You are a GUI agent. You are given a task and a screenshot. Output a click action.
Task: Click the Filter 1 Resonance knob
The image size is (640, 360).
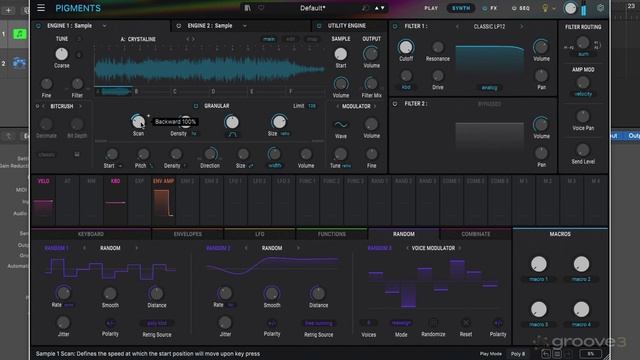coord(438,47)
